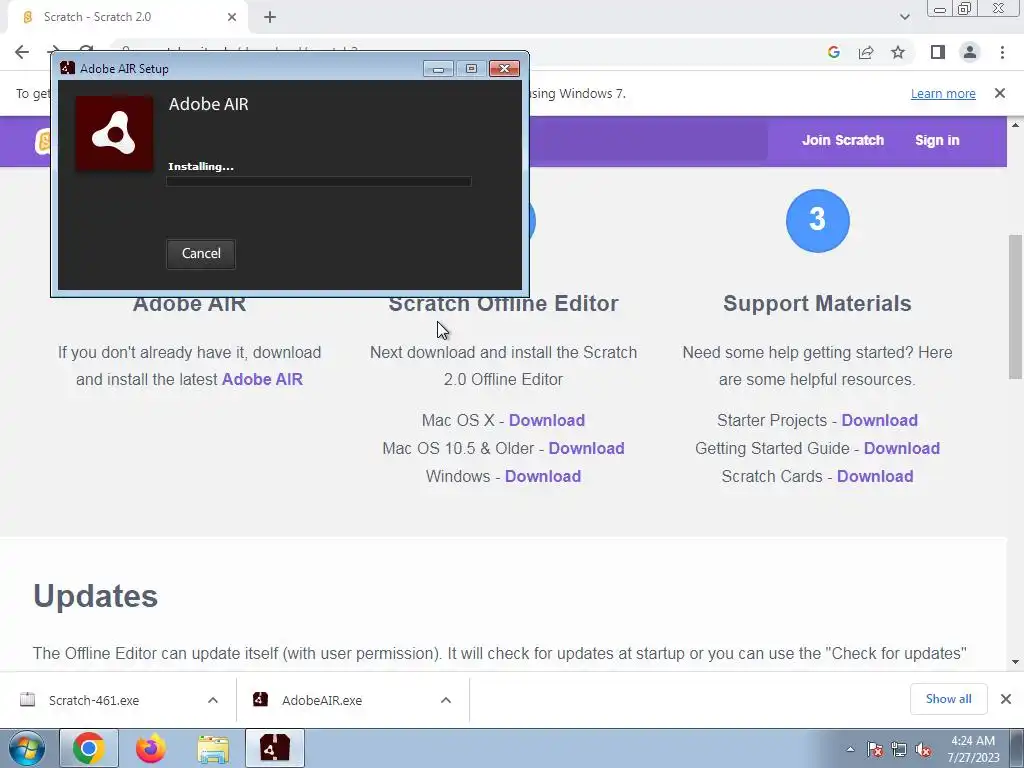This screenshot has height=768, width=1024.
Task: Open the downloaded AdobeAIR.exe file
Action: (x=321, y=700)
